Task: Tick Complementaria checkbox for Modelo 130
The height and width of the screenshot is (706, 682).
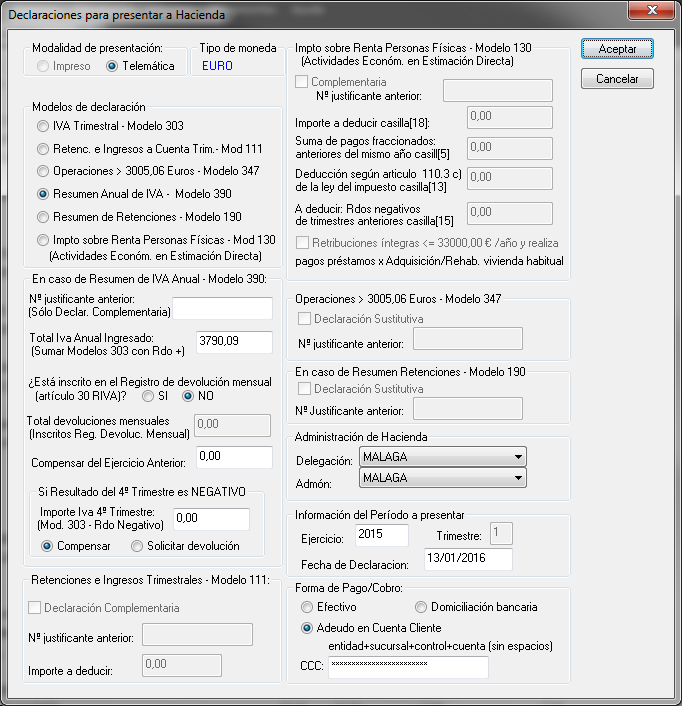Action: (341, 81)
